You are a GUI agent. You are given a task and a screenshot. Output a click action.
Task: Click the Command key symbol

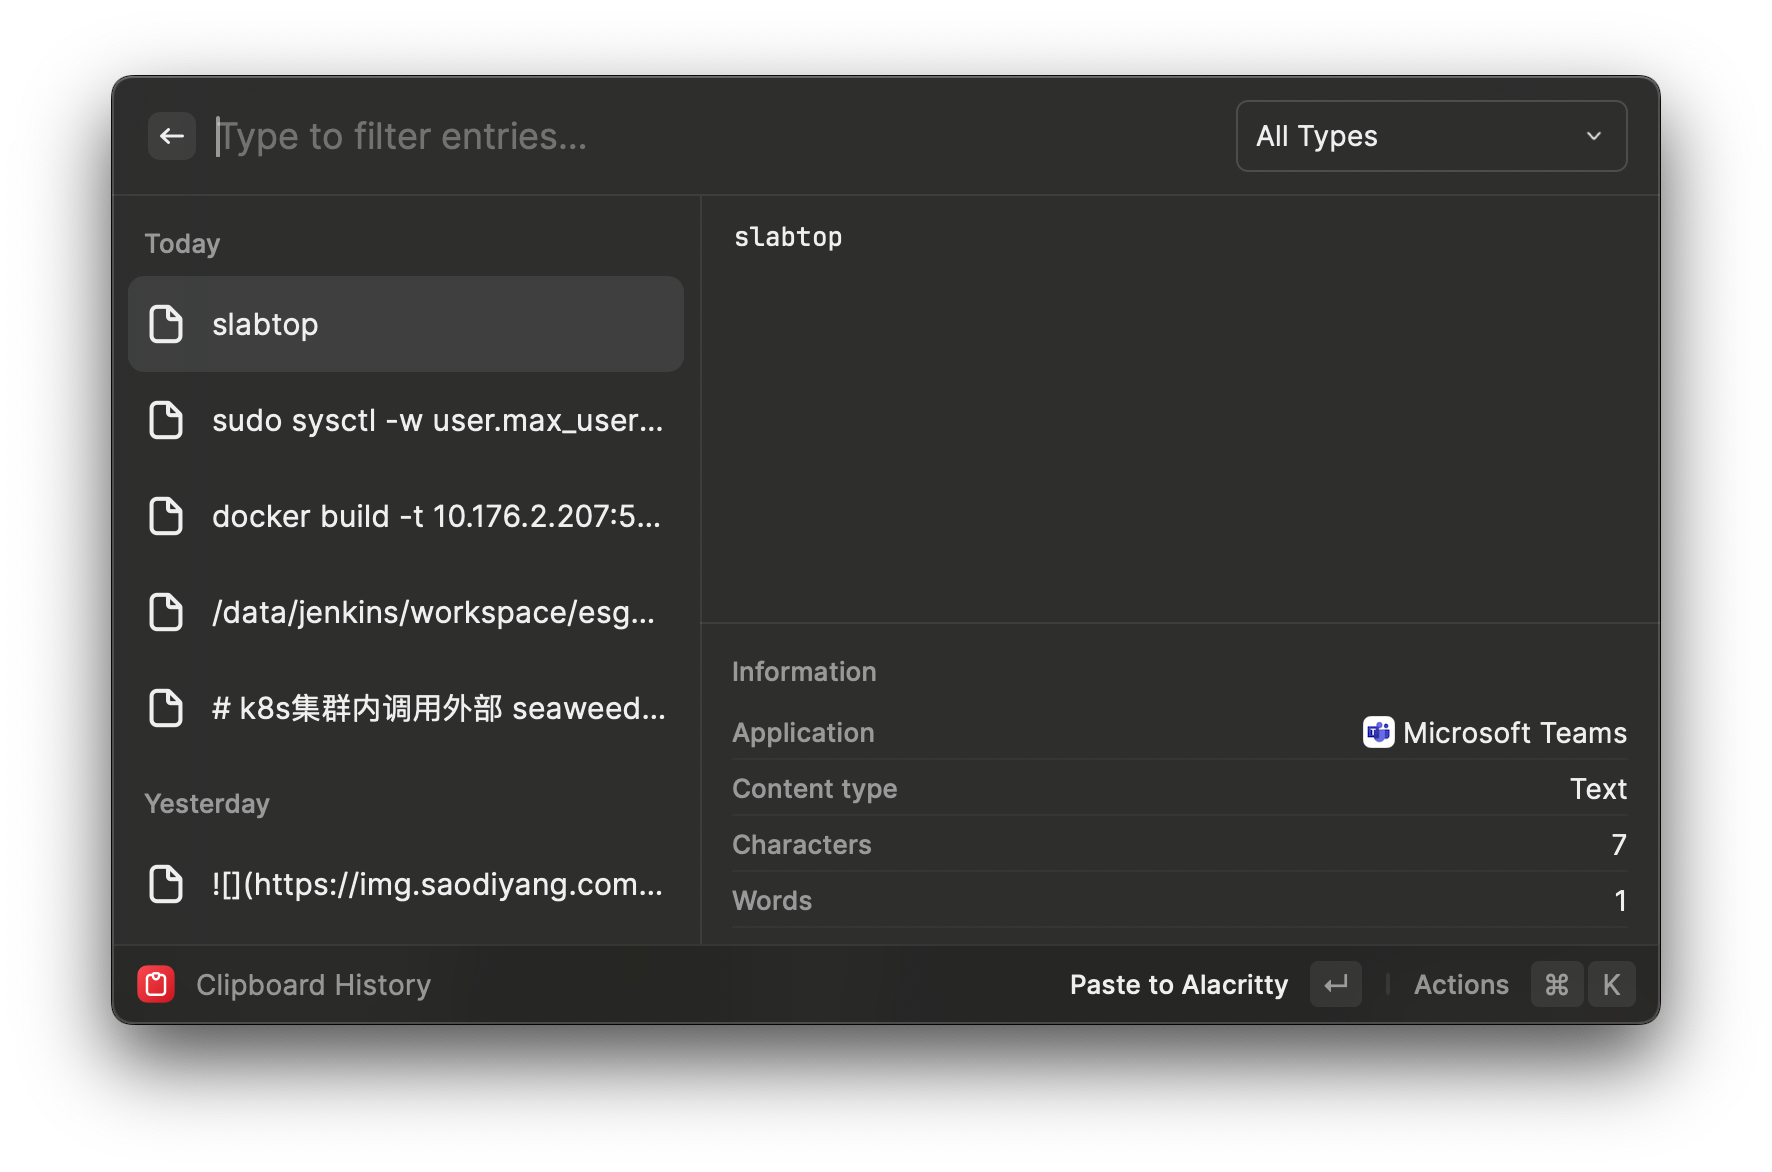point(1556,984)
